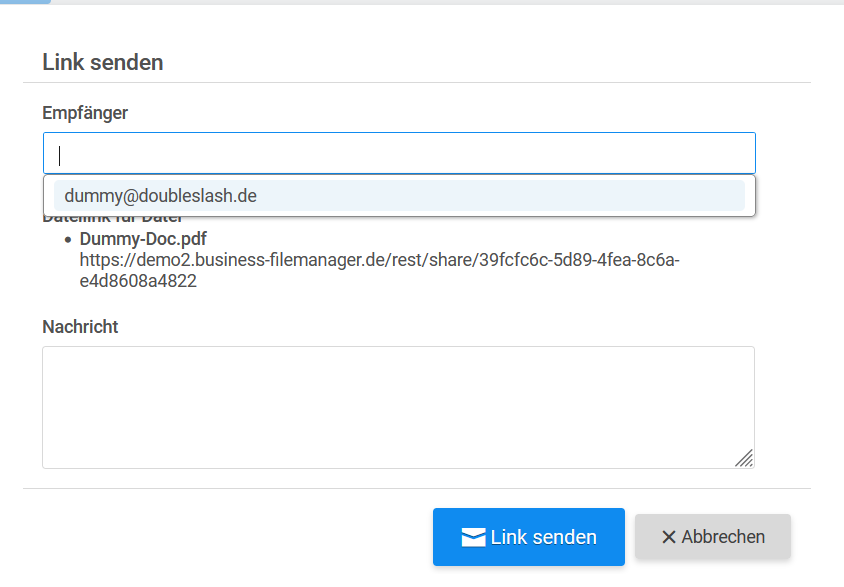Click the second line of the share link
844x587 pixels.
tap(138, 281)
